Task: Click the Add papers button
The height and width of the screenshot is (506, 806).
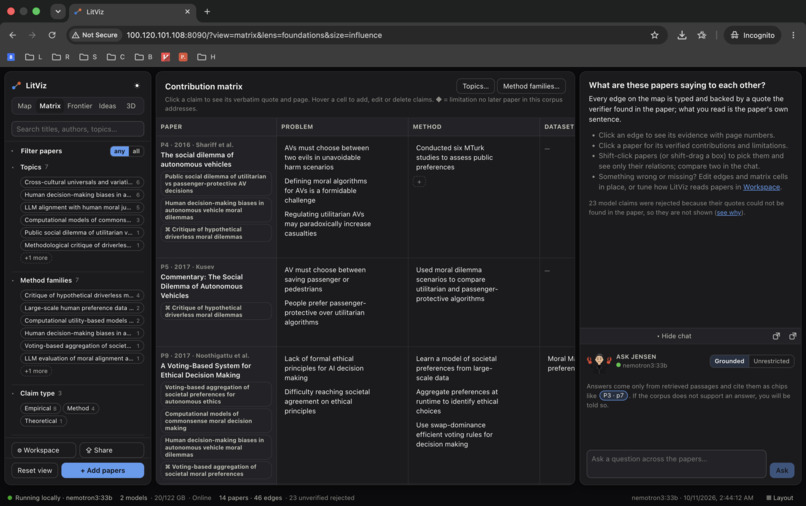Action: (103, 470)
